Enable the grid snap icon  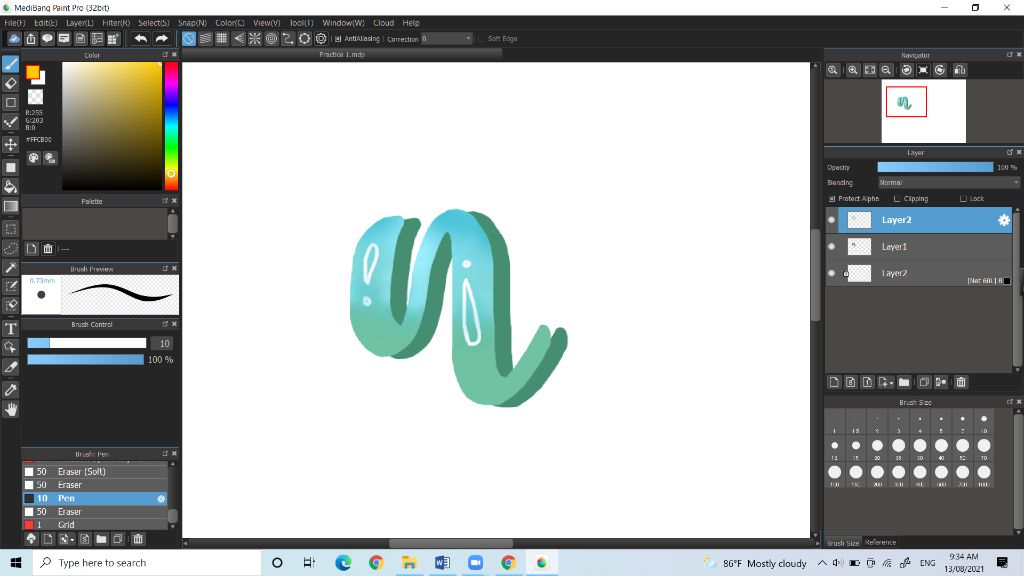(x=221, y=39)
